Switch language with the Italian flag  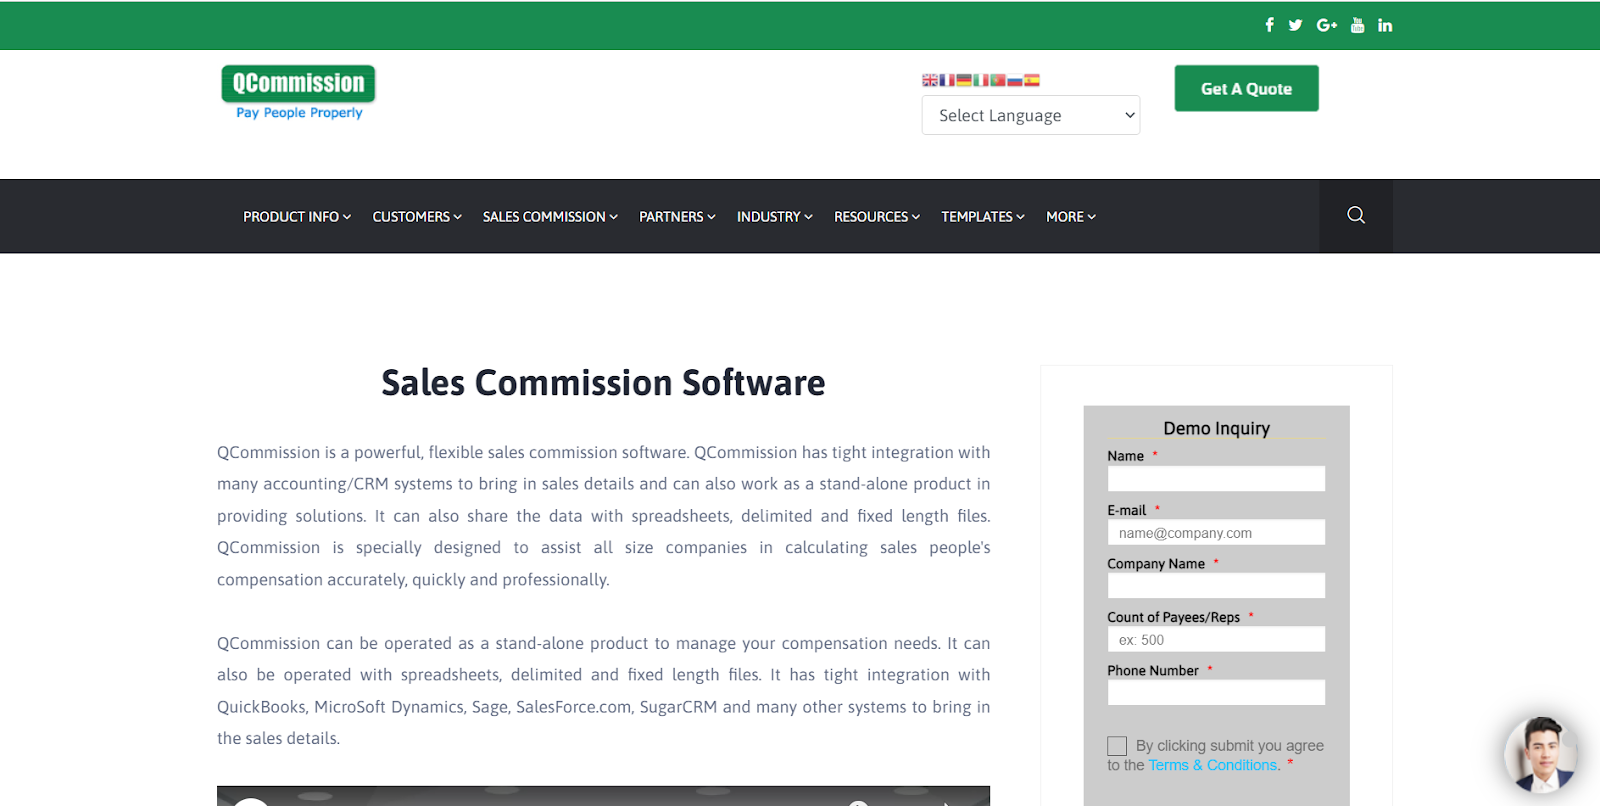(981, 80)
